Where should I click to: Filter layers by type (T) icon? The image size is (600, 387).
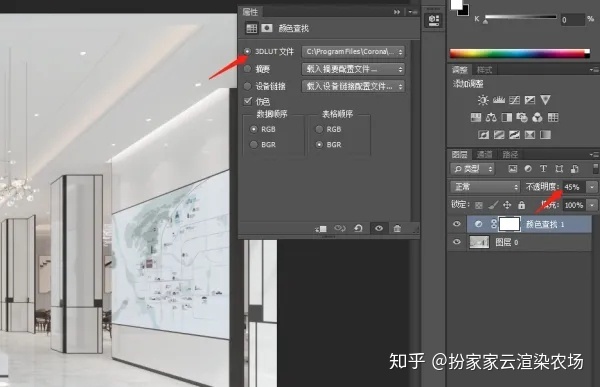[x=543, y=169]
